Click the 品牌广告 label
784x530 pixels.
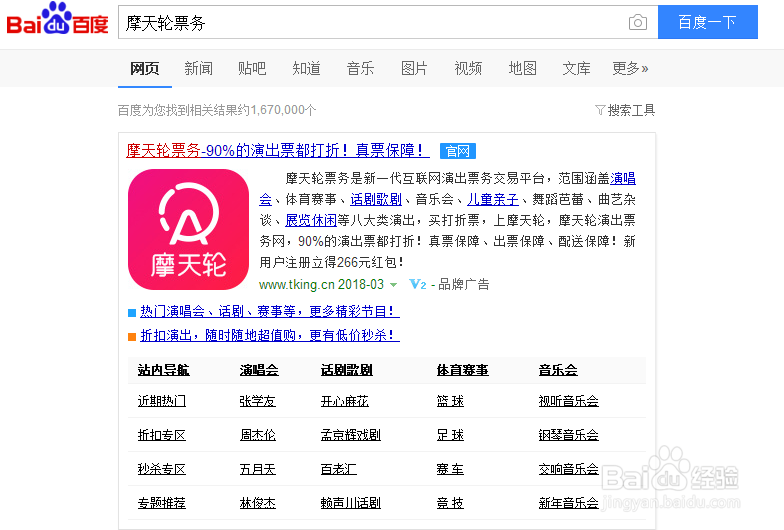464,284
